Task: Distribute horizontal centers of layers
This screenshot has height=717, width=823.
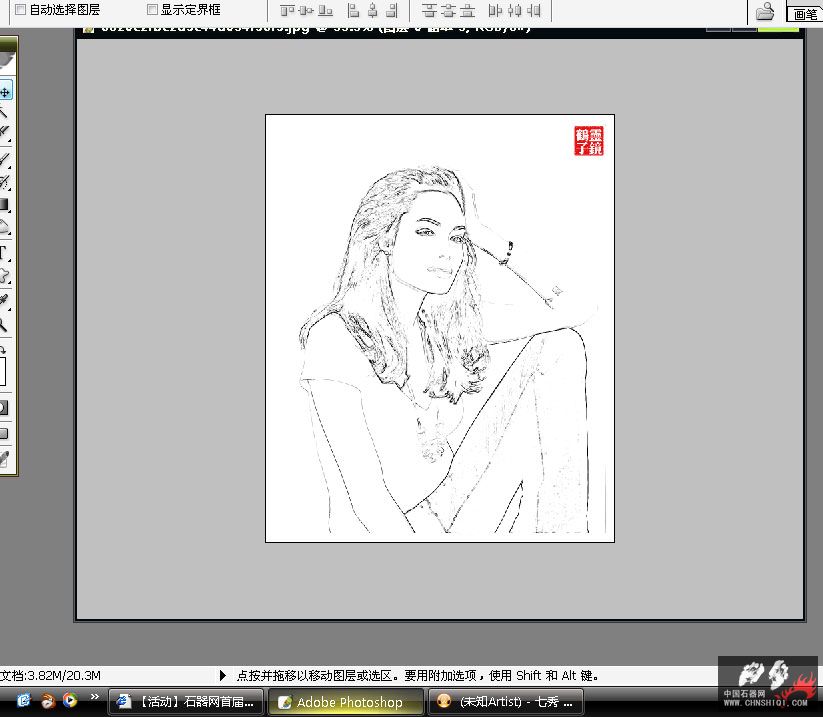Action: coord(515,10)
